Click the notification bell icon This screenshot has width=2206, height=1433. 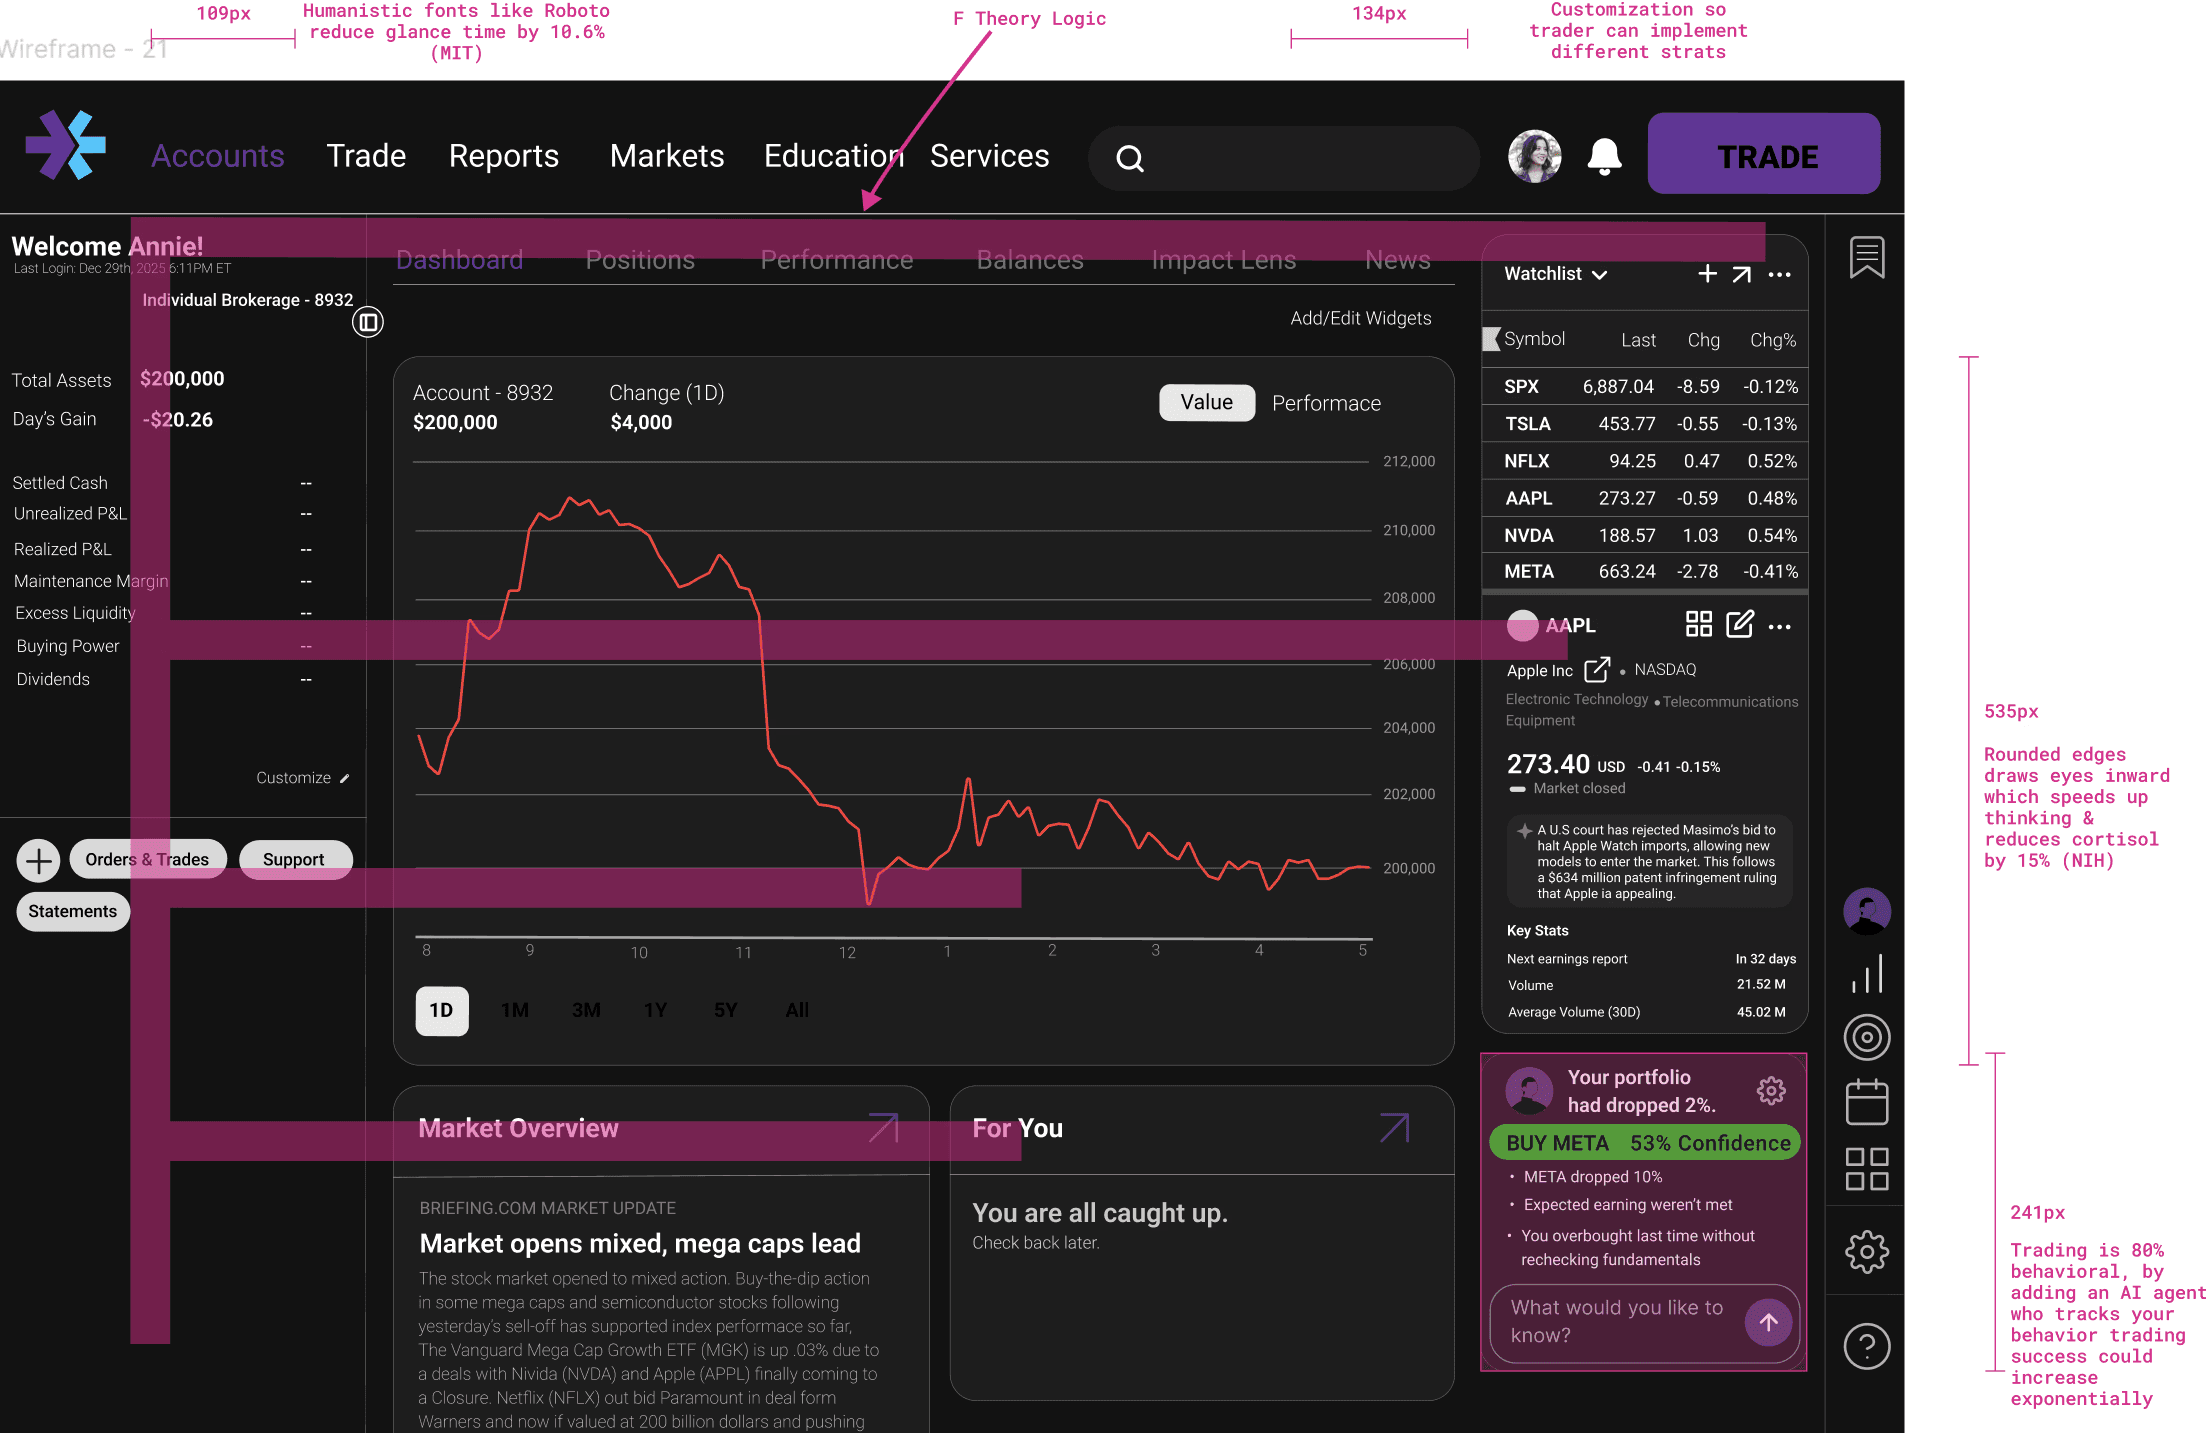1604,157
